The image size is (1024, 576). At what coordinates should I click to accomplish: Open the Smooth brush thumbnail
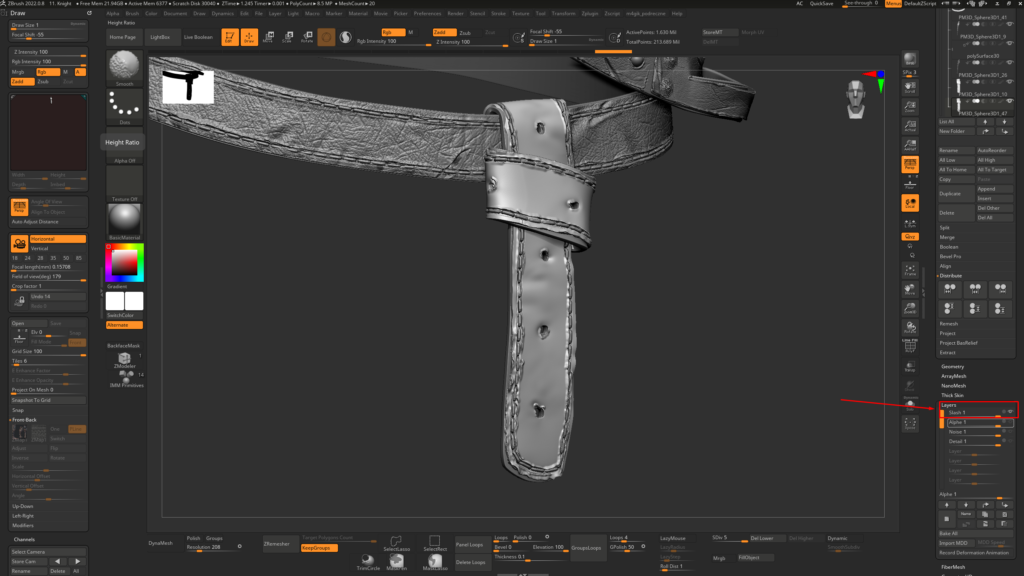pyautogui.click(x=124, y=67)
